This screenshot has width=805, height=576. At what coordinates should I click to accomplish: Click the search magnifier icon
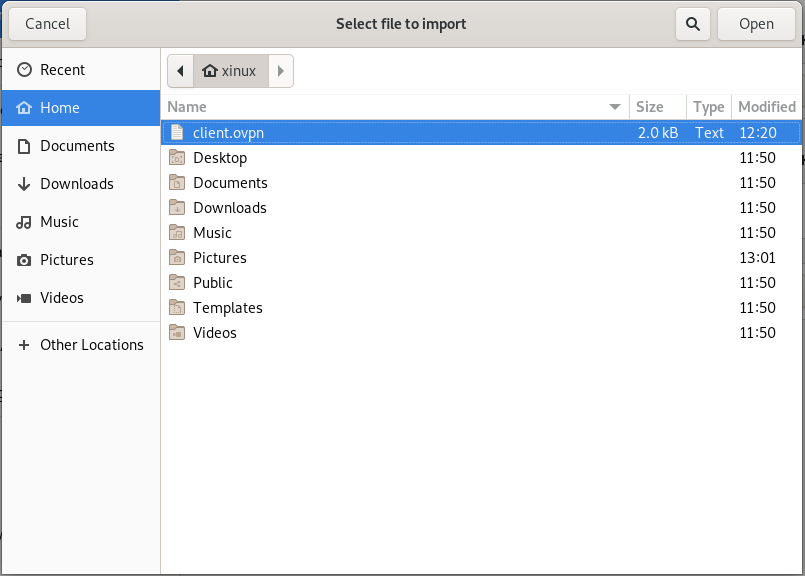coord(692,24)
